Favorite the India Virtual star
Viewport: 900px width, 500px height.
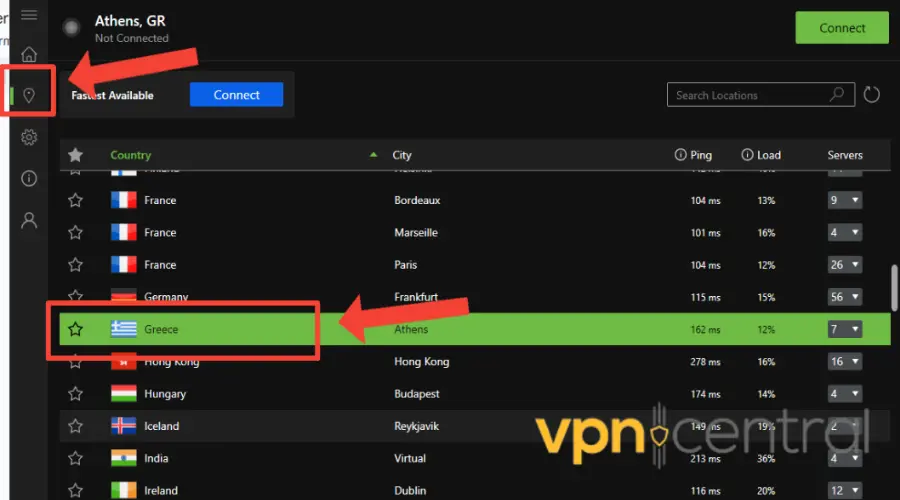tap(75, 458)
